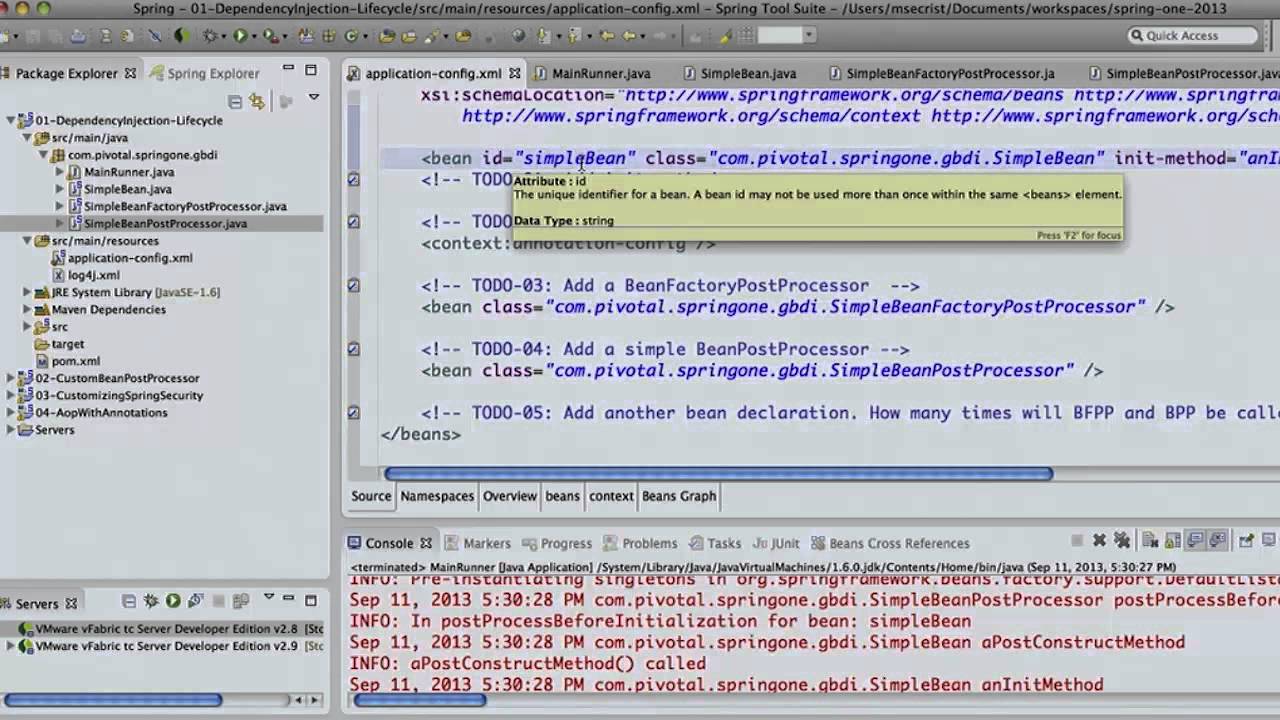Collapse the 01-DependencyInjection-Lifecycle project
The image size is (1280, 720).
coord(11,120)
